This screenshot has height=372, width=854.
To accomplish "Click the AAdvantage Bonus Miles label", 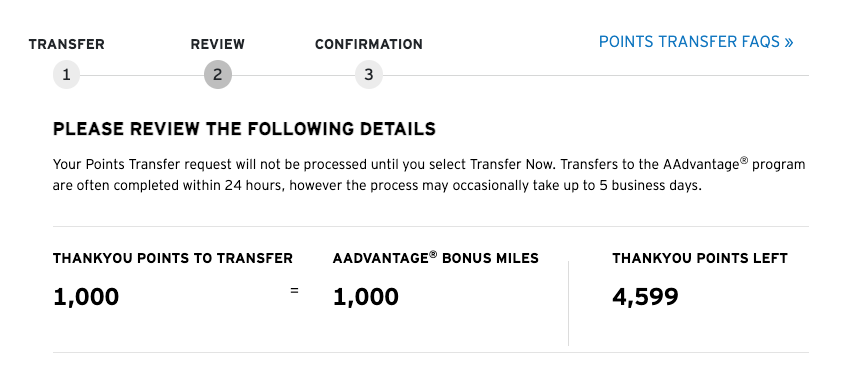I will pos(436,258).
